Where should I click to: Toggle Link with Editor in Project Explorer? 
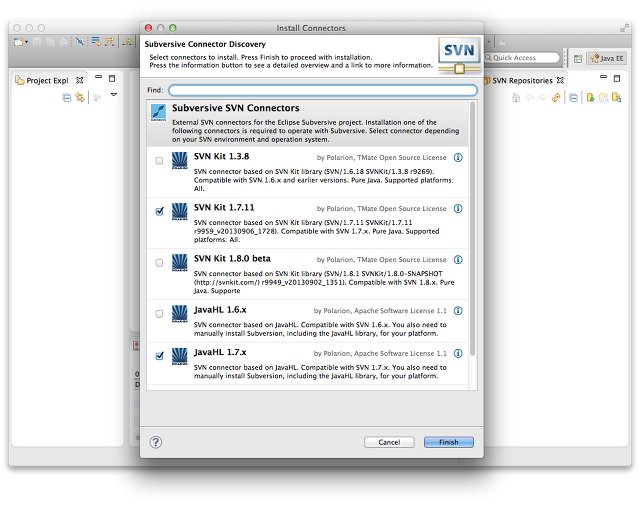pyautogui.click(x=80, y=98)
